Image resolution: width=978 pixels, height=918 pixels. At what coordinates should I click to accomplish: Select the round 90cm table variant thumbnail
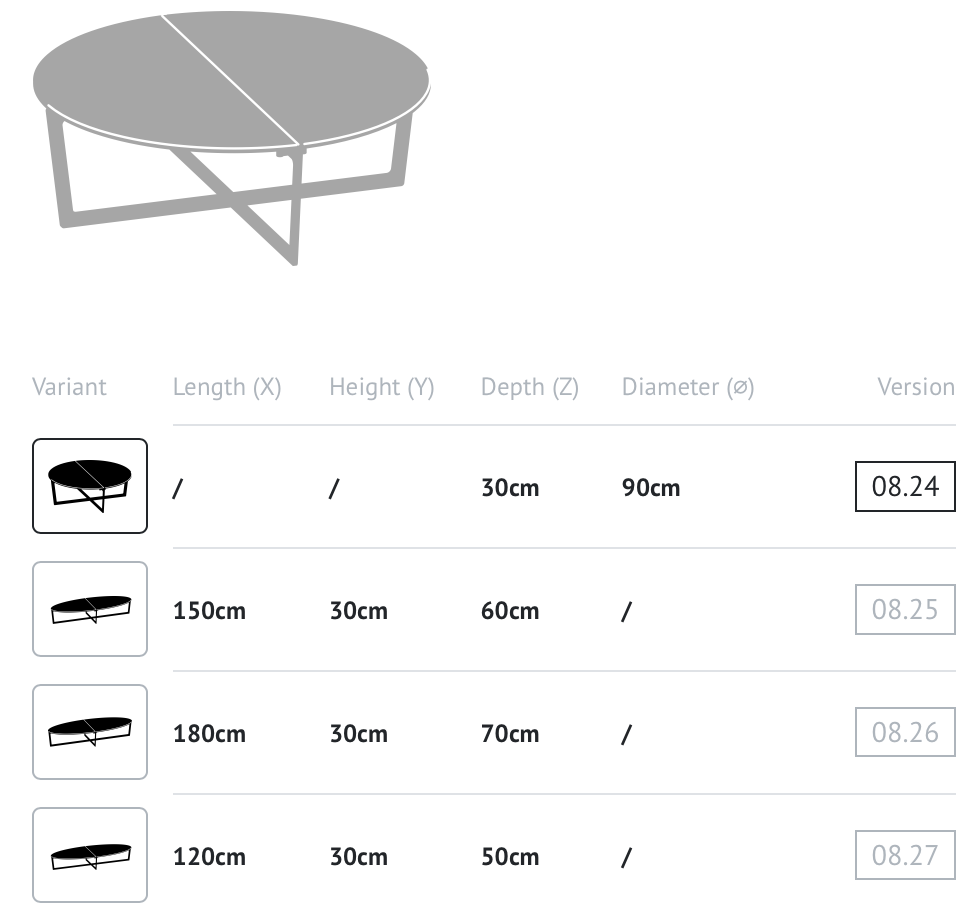[90, 486]
